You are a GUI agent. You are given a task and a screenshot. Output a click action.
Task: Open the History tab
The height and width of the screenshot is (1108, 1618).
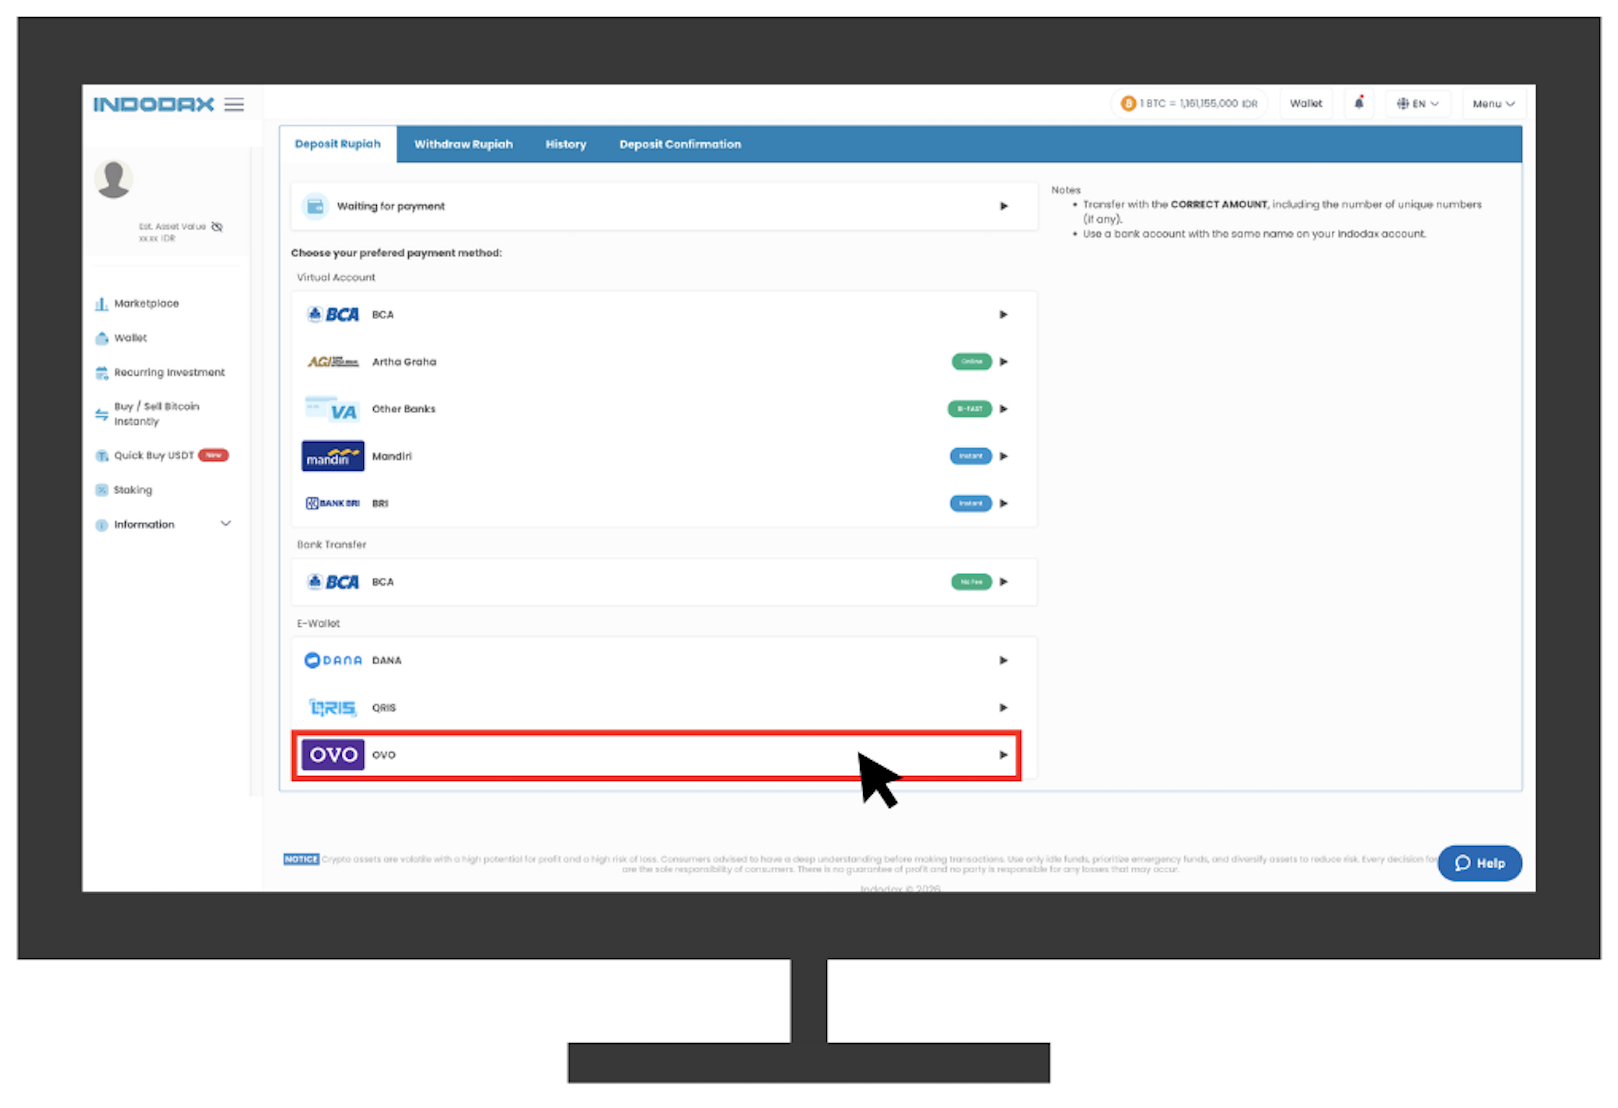(566, 144)
